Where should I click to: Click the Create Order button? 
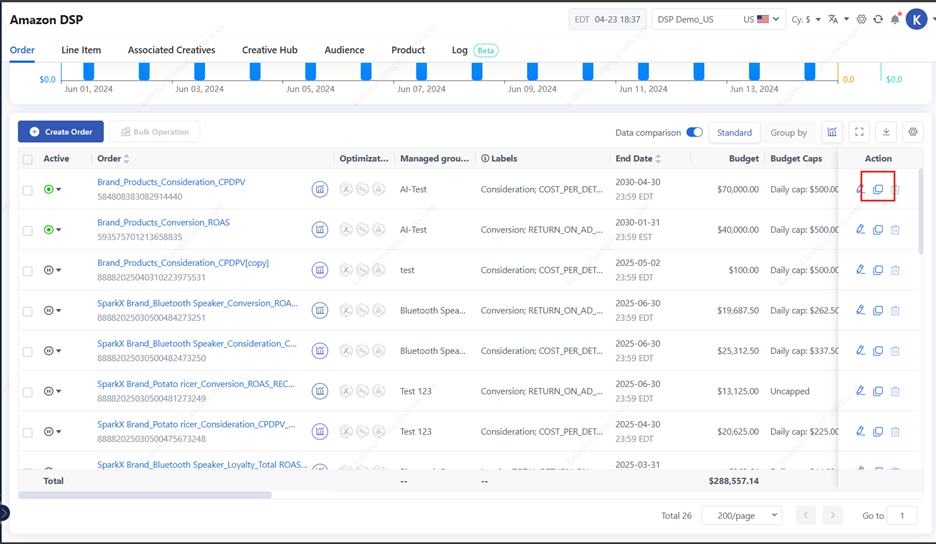click(61, 132)
